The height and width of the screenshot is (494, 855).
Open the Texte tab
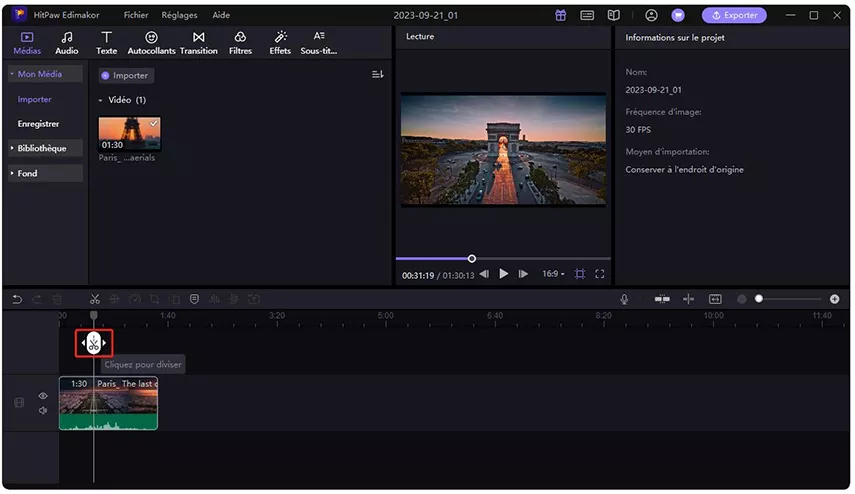[x=106, y=43]
